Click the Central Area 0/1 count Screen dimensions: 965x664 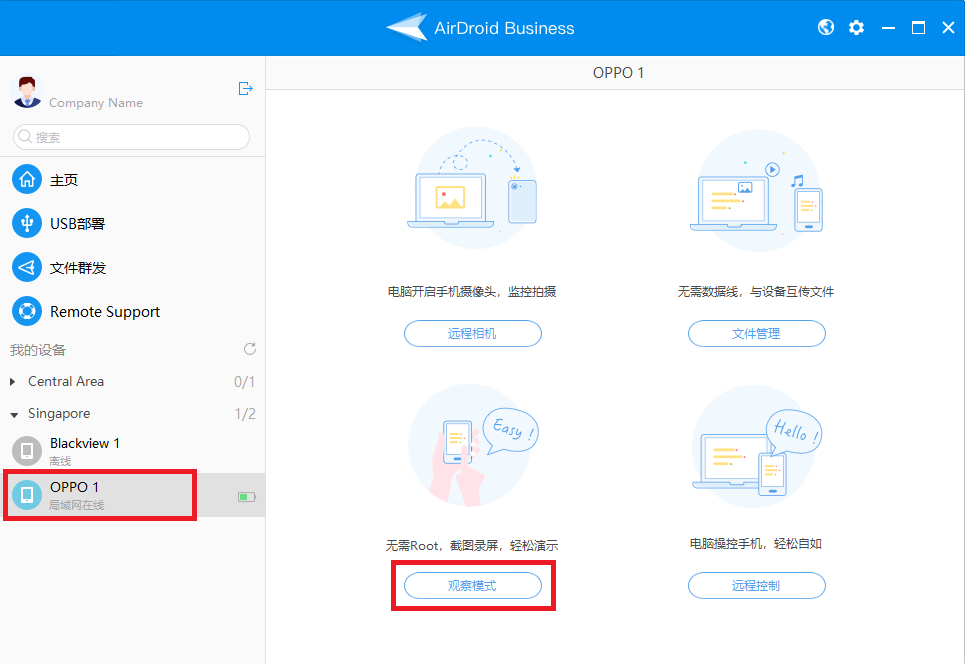(244, 382)
